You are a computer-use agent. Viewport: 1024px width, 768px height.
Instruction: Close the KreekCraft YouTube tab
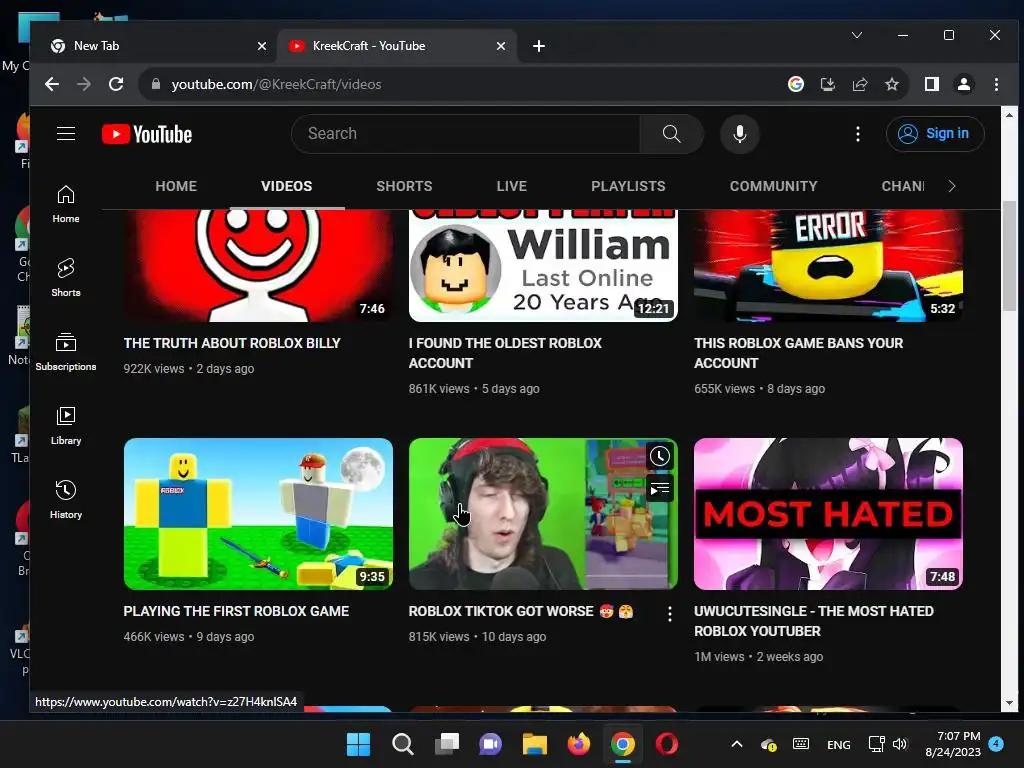(x=501, y=46)
